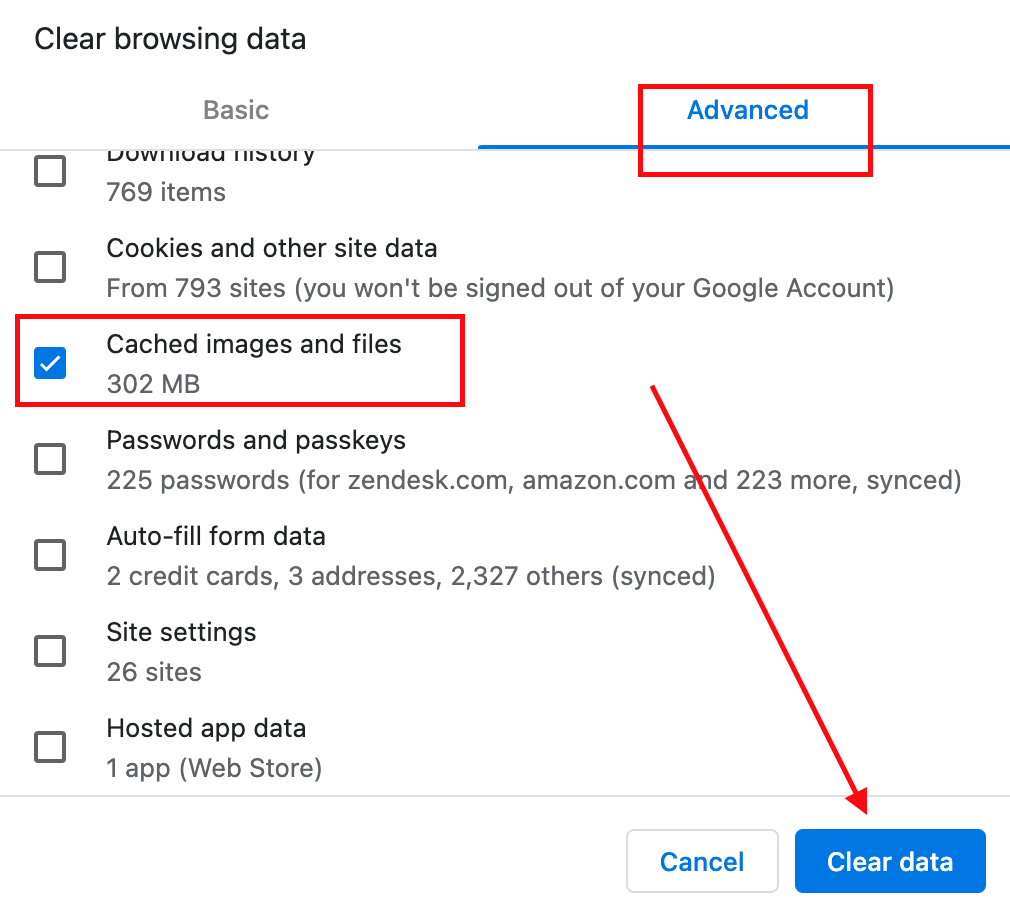Click the 'Hosted app data' label
The width and height of the screenshot is (1010, 906).
tap(206, 728)
